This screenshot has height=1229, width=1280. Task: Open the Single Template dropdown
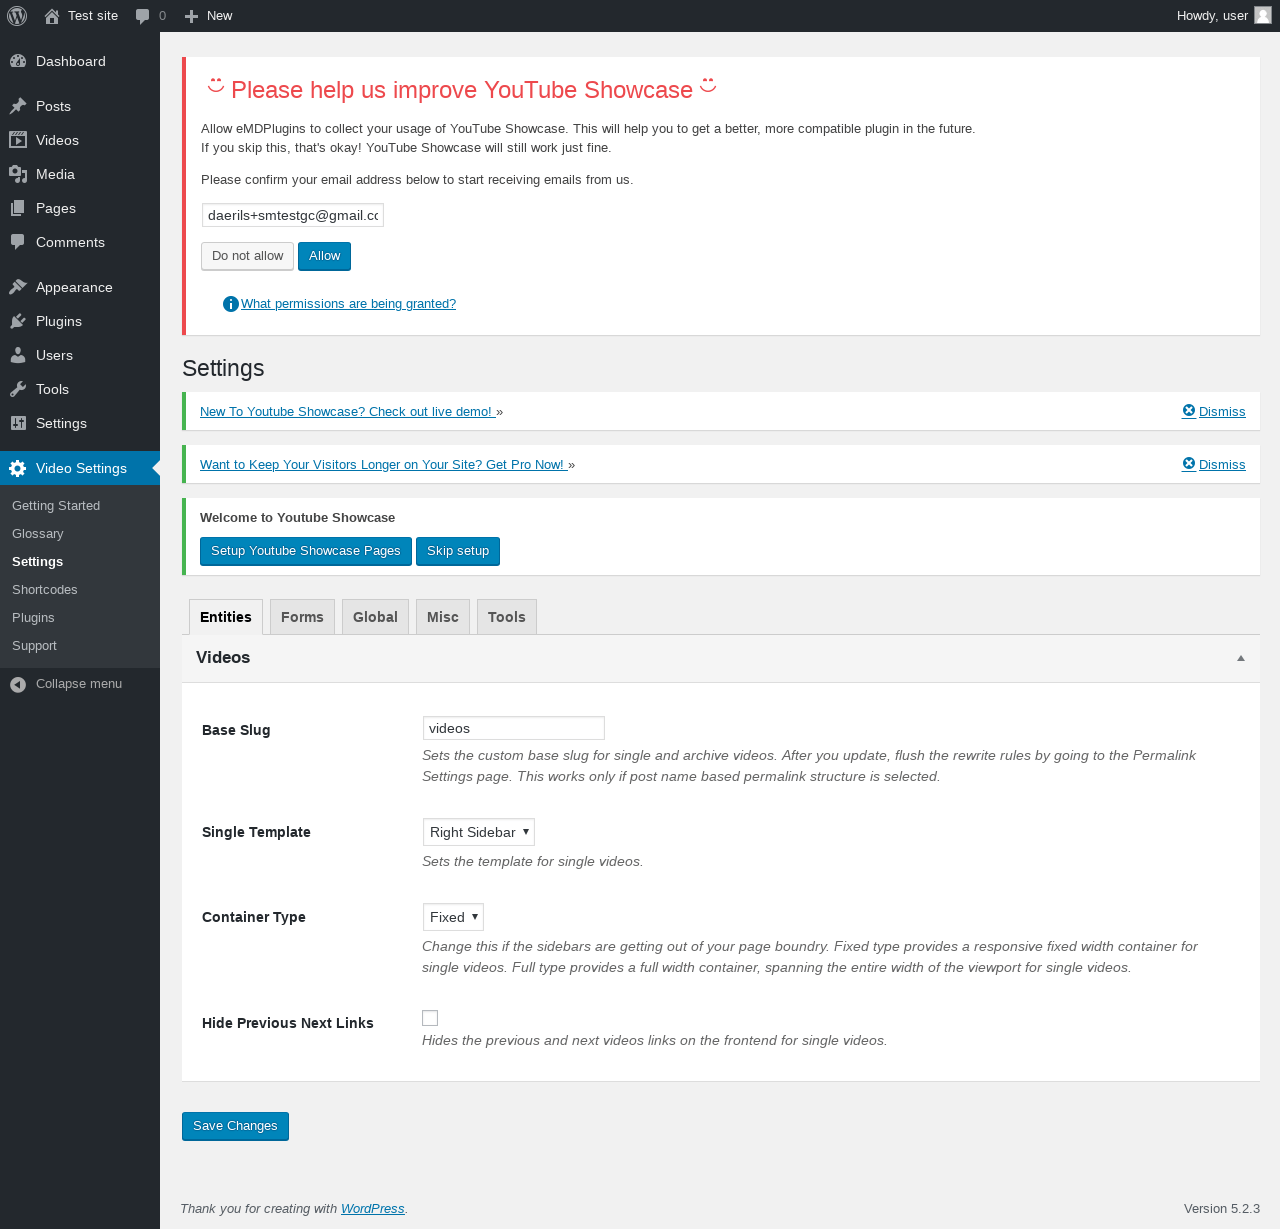click(479, 832)
